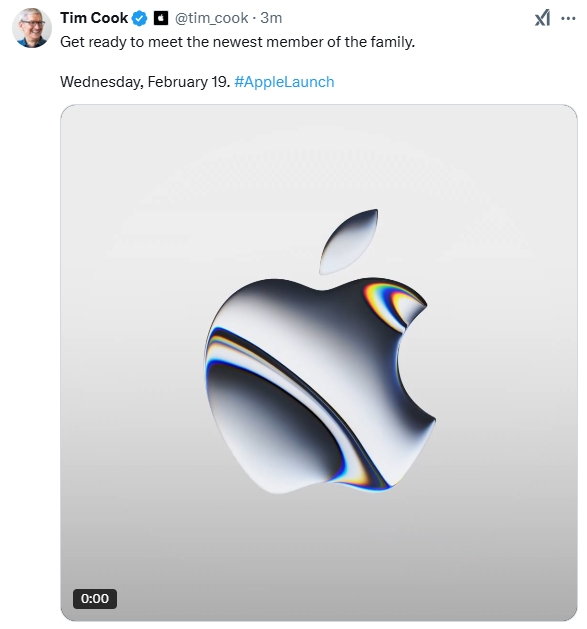Click the 0:00 video duration badge
This screenshot has width=587, height=629.
[x=95, y=599]
